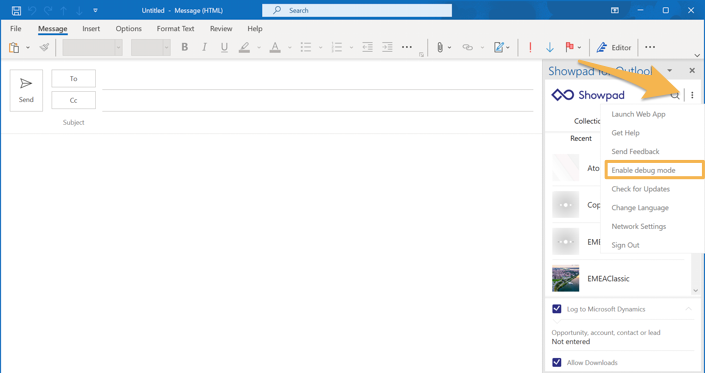Click the Undo arrow in title bar

coord(31,10)
